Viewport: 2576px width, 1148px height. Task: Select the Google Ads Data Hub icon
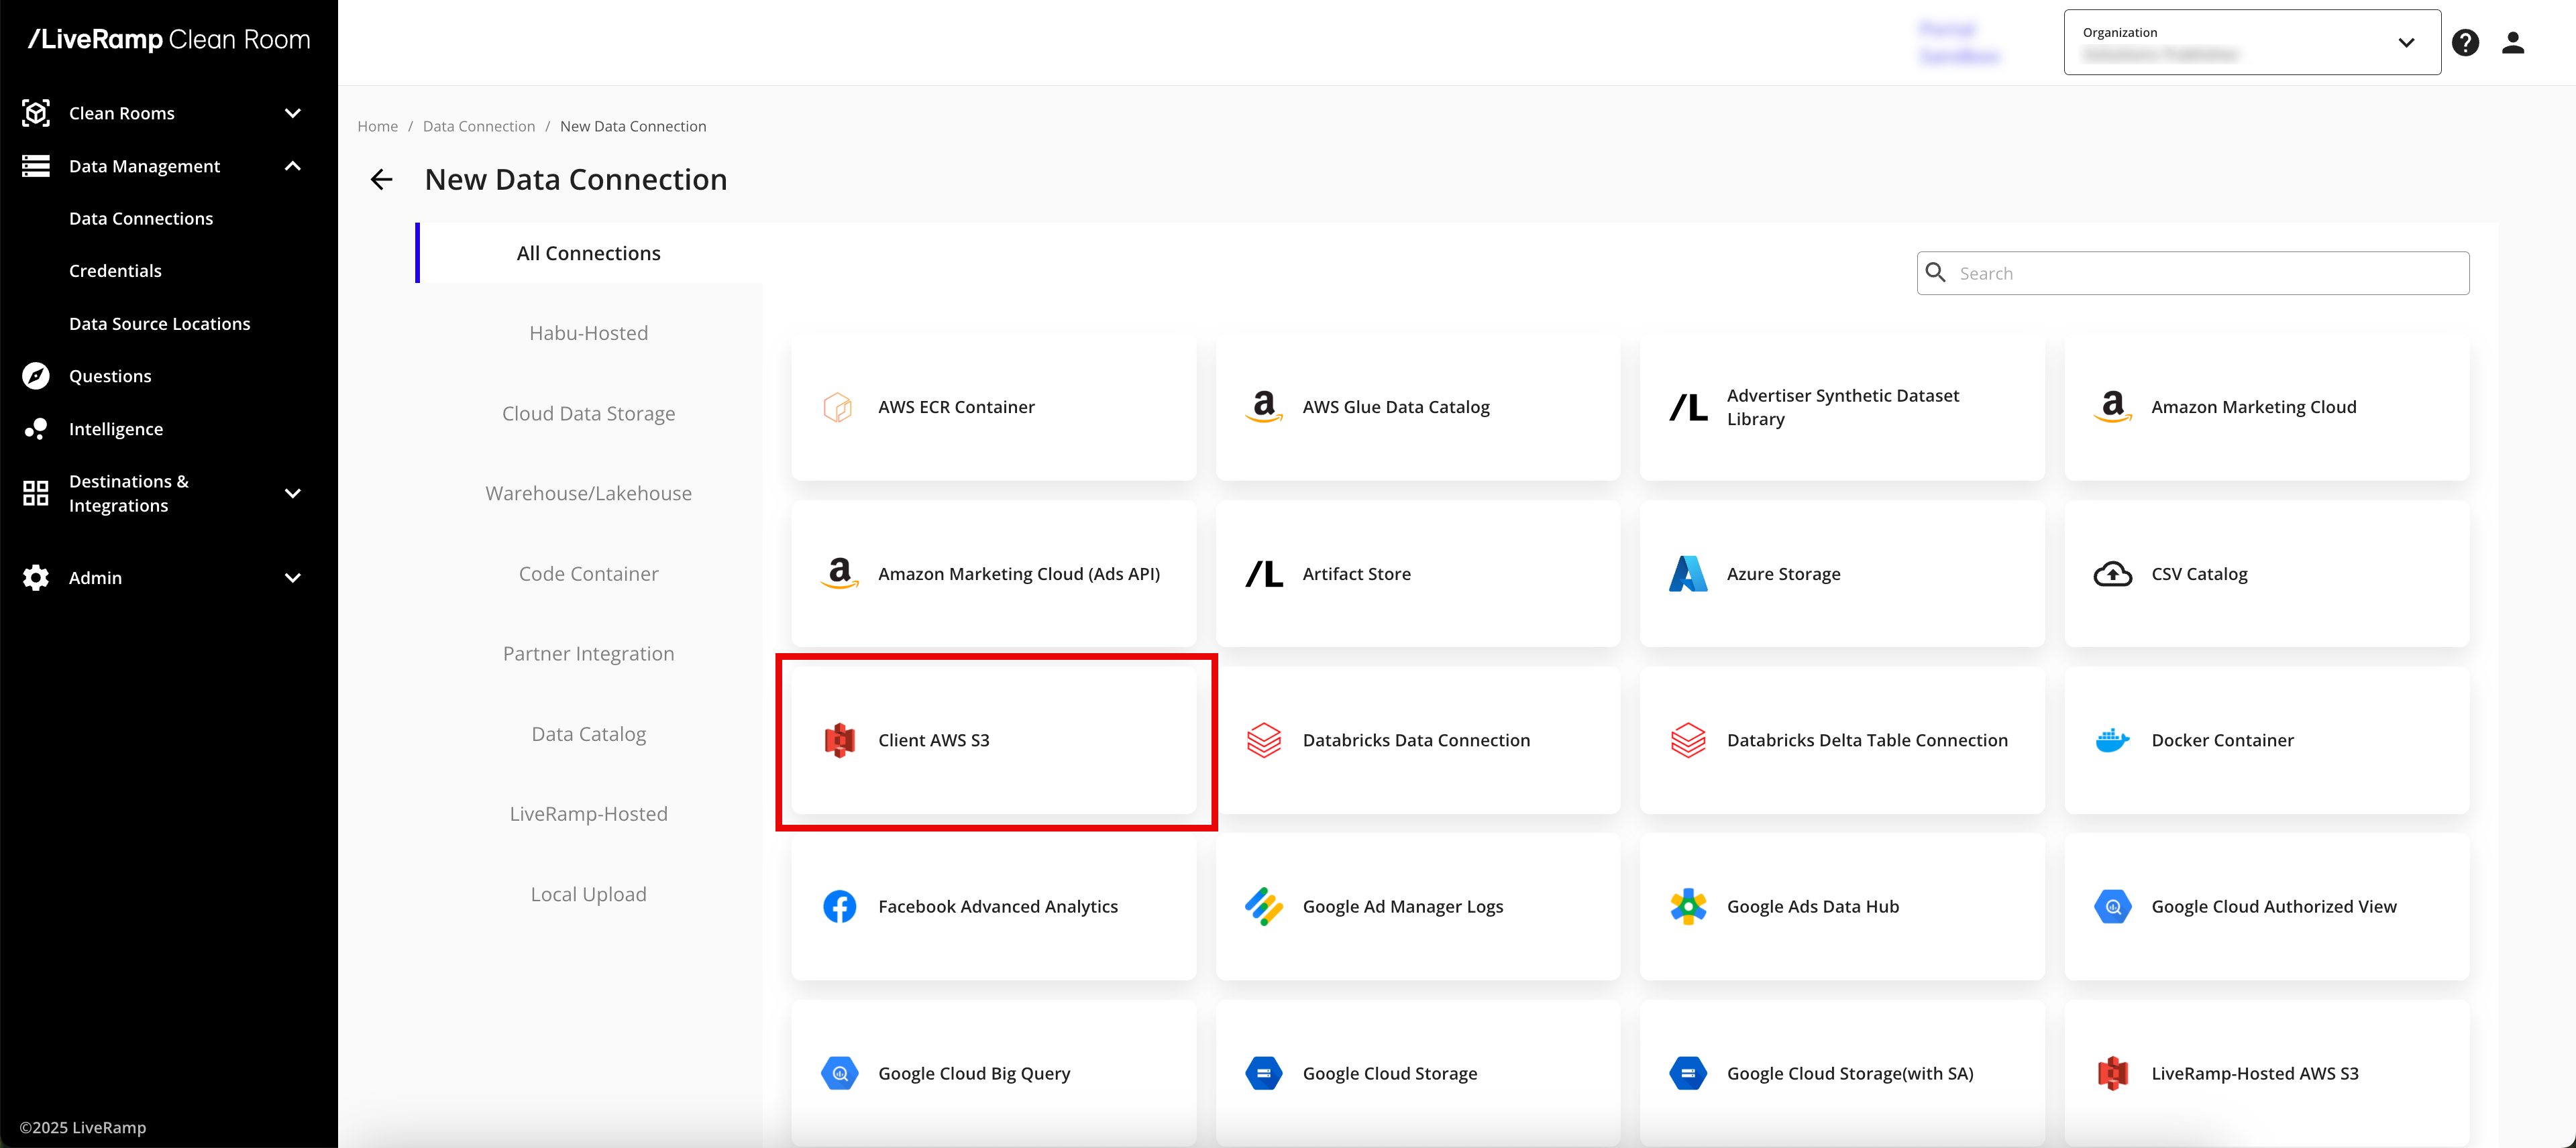pos(1688,906)
